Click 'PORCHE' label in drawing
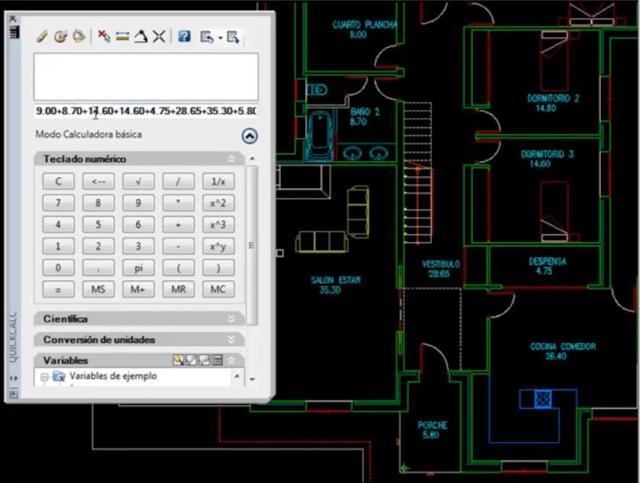 (x=433, y=425)
